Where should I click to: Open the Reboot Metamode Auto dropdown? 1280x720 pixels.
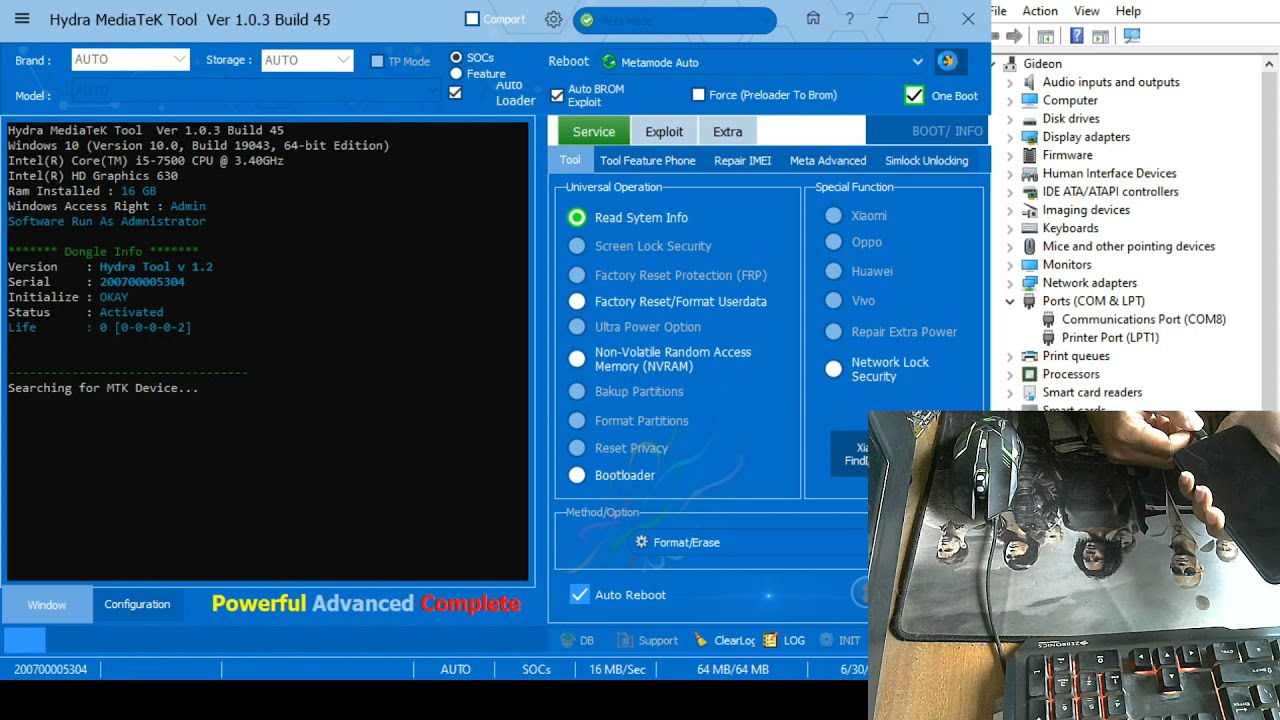point(764,62)
